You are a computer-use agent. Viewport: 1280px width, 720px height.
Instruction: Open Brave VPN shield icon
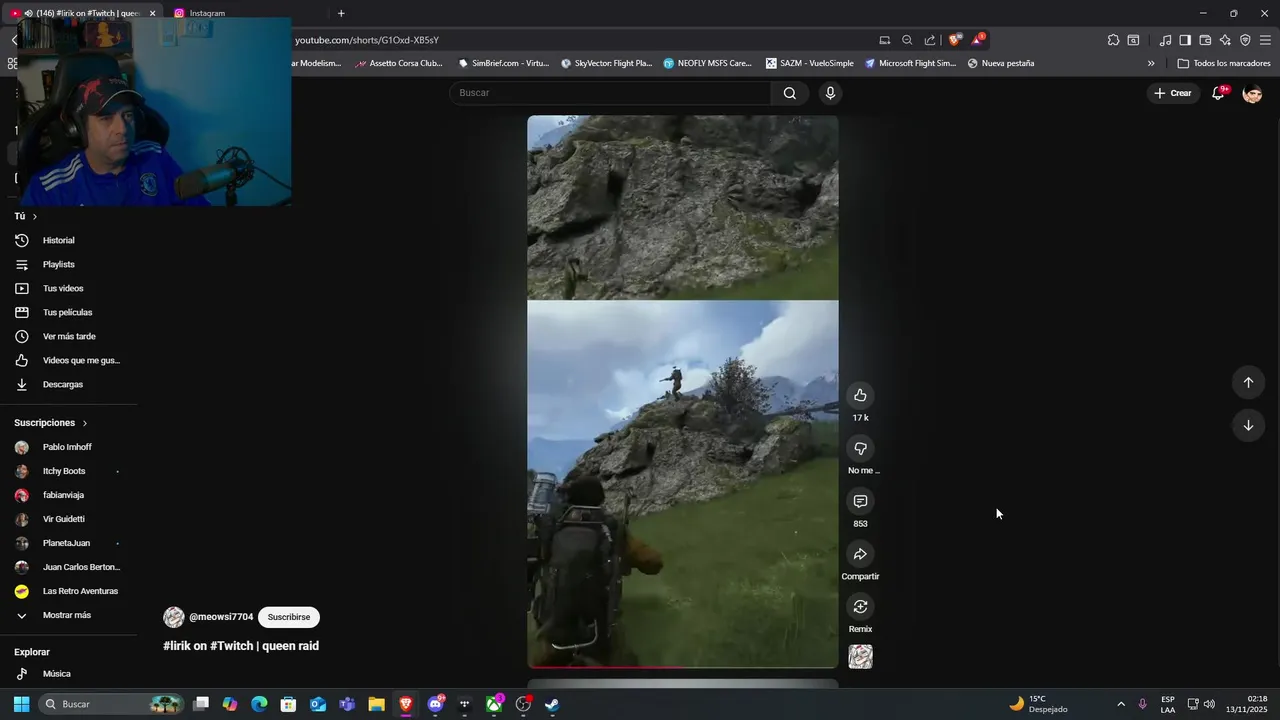point(1245,41)
